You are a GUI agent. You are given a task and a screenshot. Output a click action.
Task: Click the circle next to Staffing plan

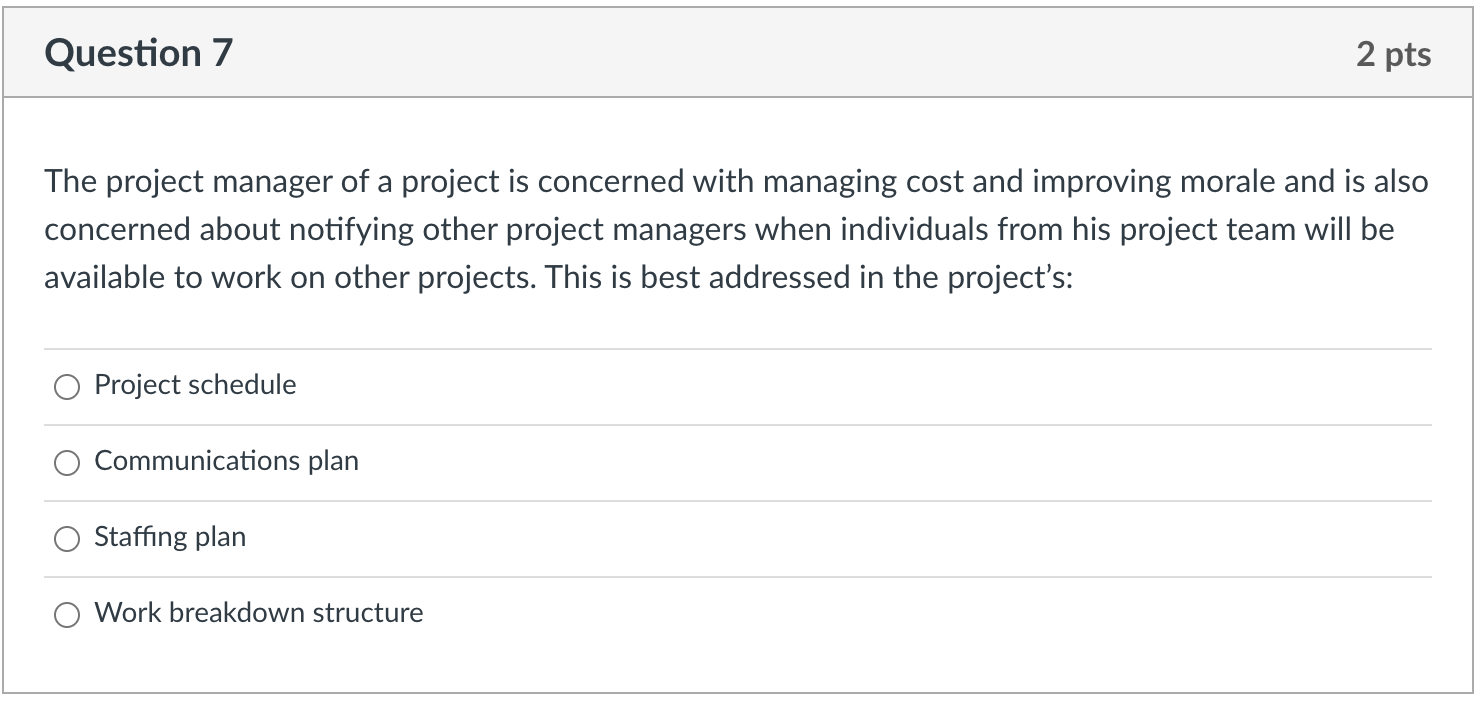tap(67, 538)
